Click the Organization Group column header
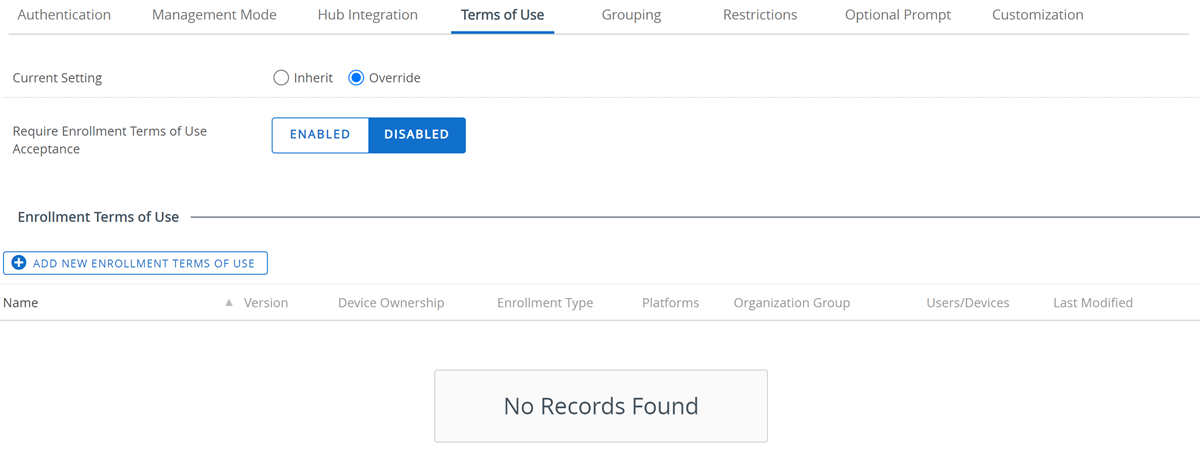The width and height of the screenshot is (1200, 452). tap(792, 302)
